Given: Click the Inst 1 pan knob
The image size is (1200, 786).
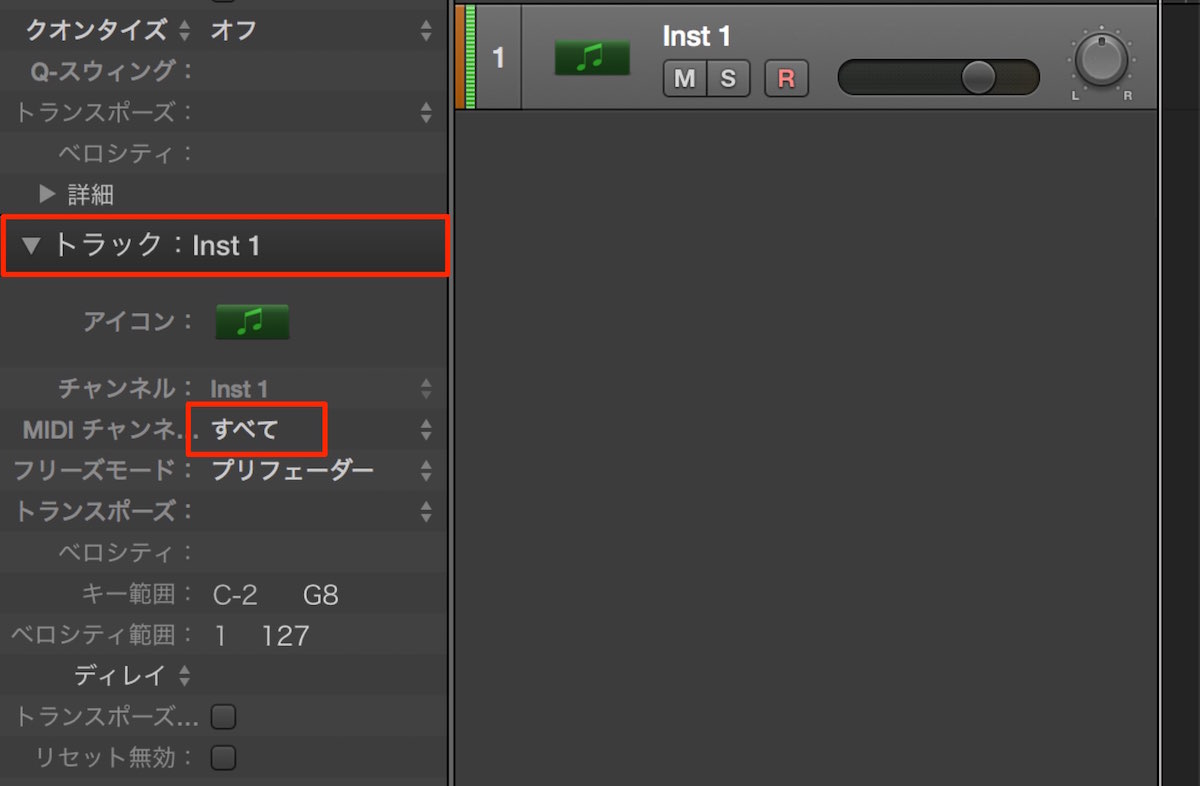Looking at the screenshot, I should click(x=1101, y=60).
